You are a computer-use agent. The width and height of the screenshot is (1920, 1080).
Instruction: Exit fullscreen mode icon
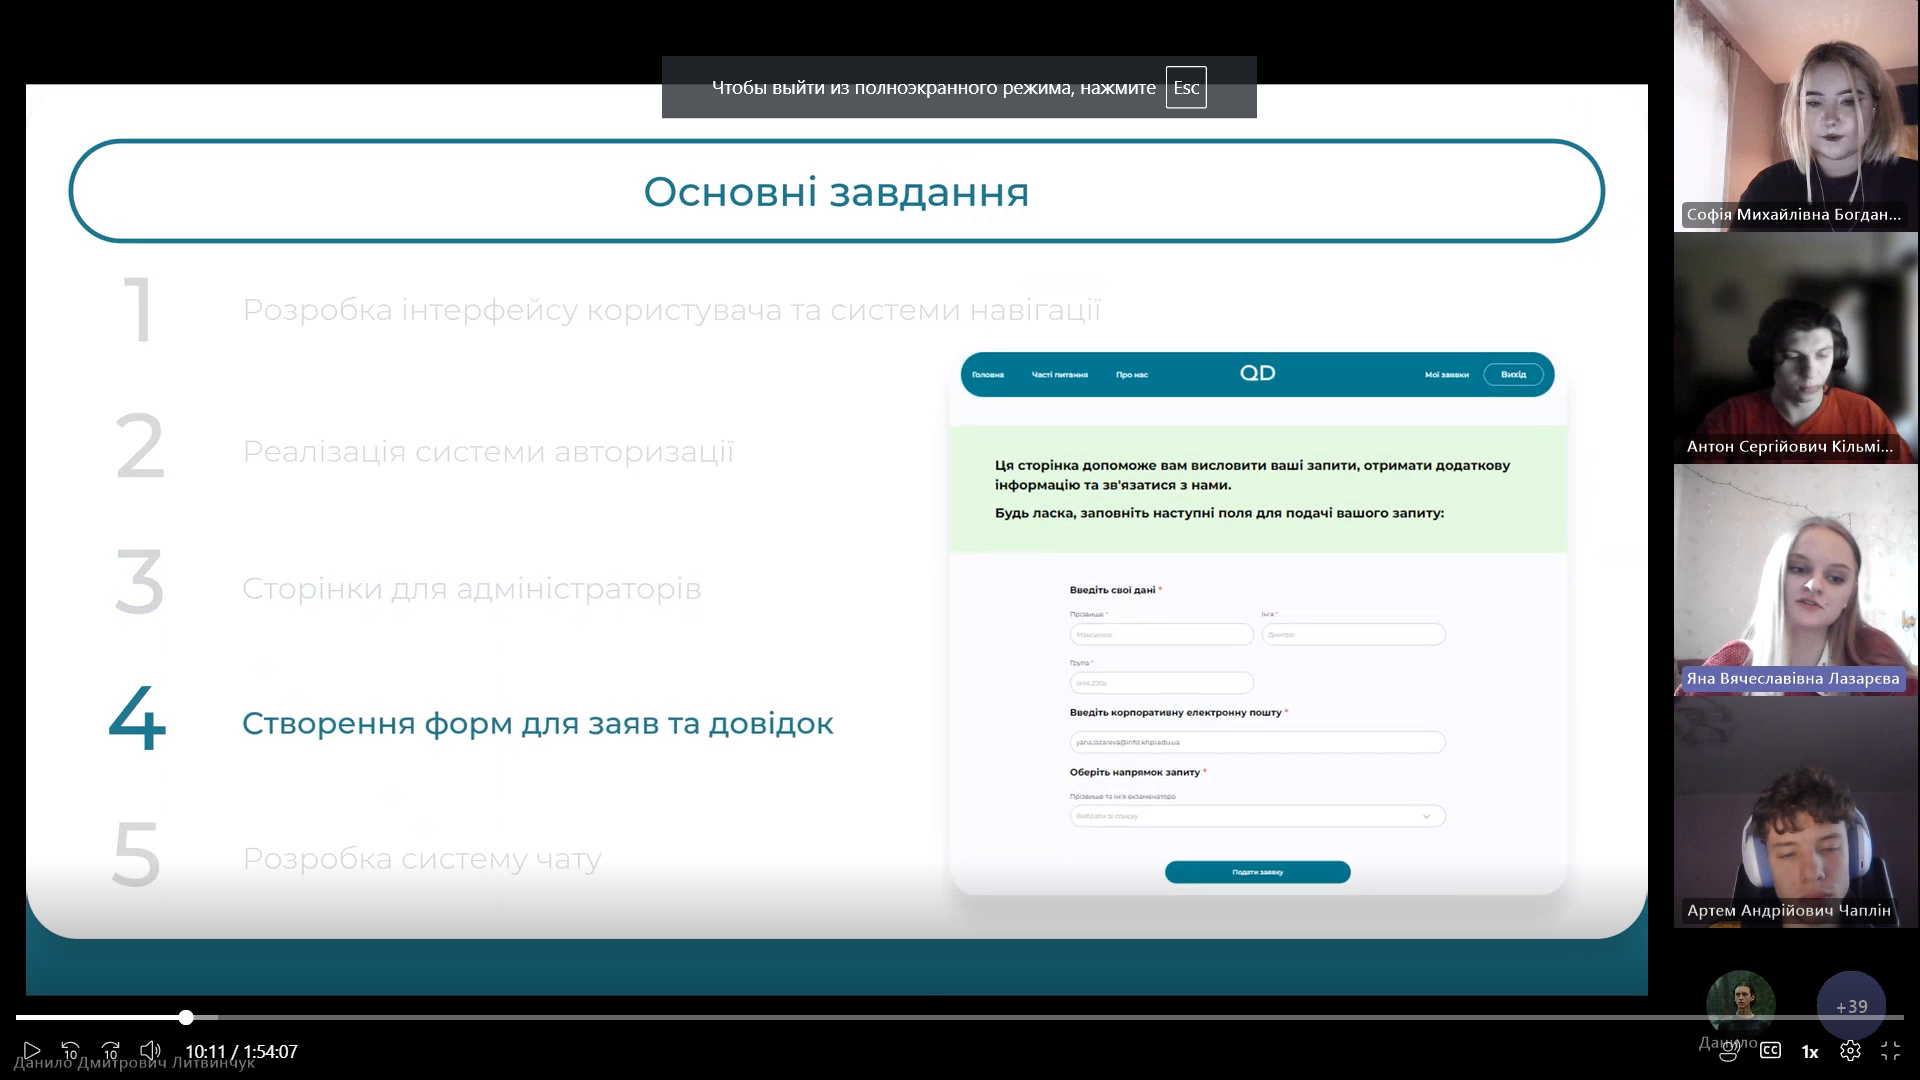(x=1890, y=1051)
